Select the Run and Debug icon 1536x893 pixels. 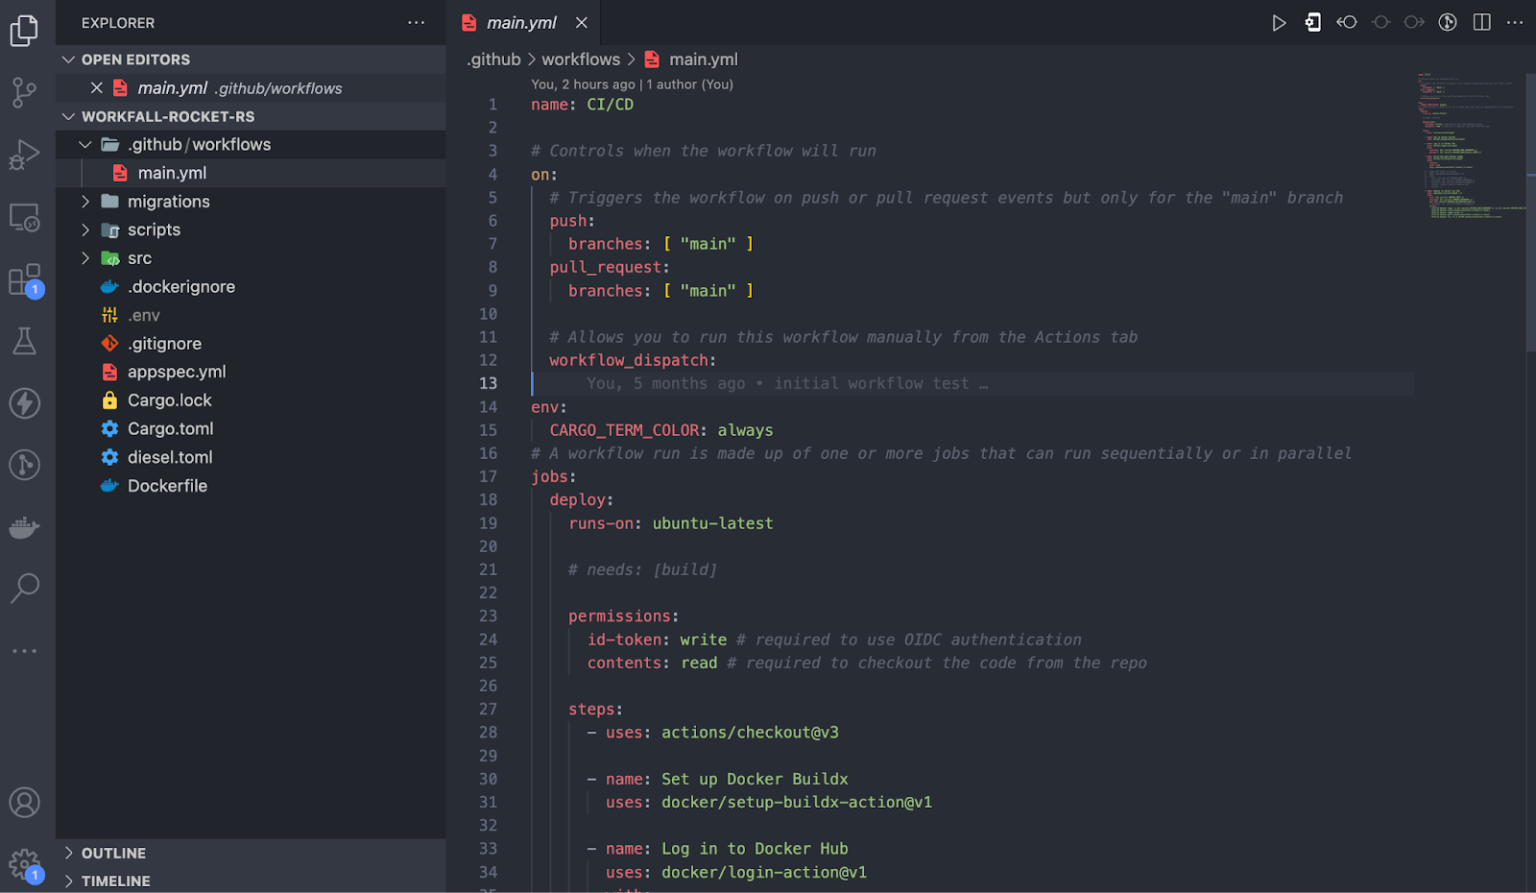[25, 154]
